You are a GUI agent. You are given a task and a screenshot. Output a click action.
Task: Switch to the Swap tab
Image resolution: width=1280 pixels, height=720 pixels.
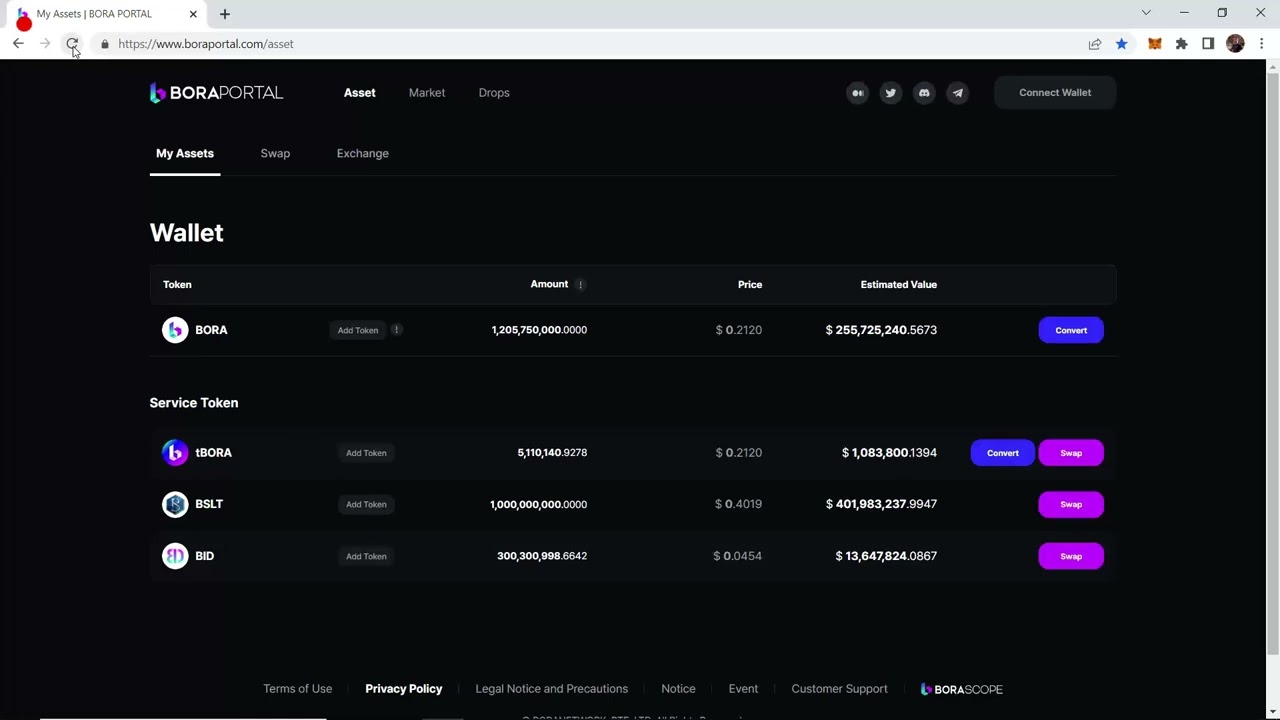point(275,154)
